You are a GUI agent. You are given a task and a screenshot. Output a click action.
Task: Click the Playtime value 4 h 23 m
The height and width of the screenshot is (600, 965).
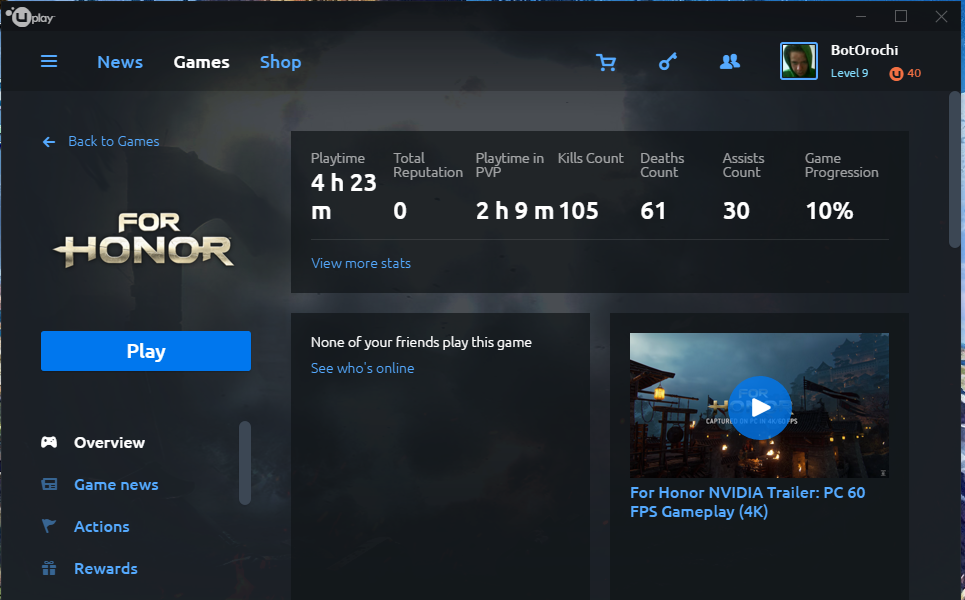[343, 197]
